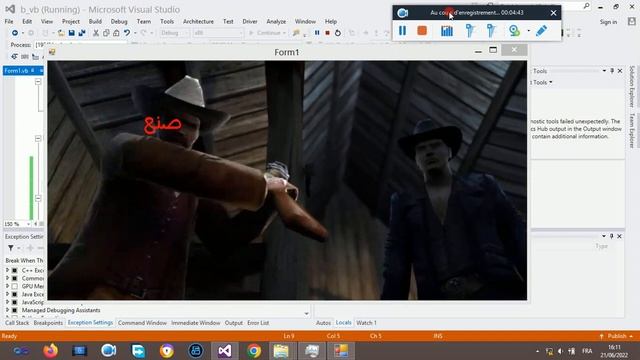Click the webcam overlay icon in recorder
Viewport: 640px width, 360px height.
[514, 31]
